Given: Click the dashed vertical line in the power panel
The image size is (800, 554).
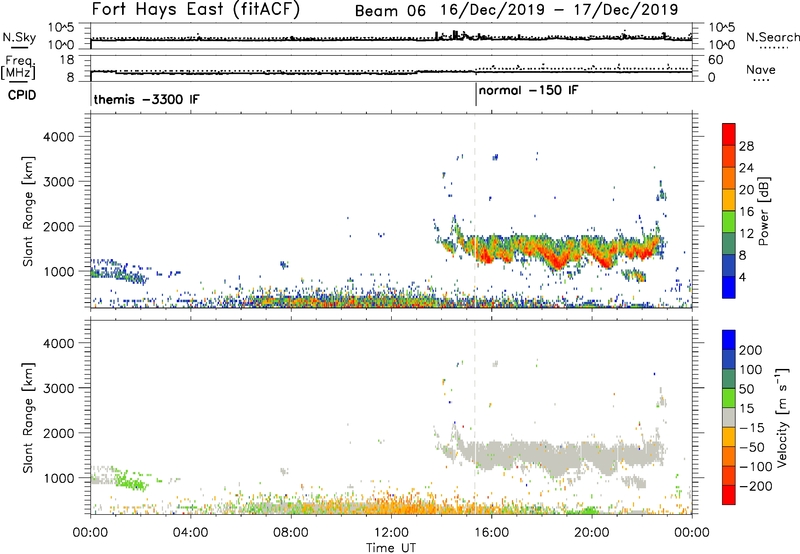Looking at the screenshot, I should point(475,211).
